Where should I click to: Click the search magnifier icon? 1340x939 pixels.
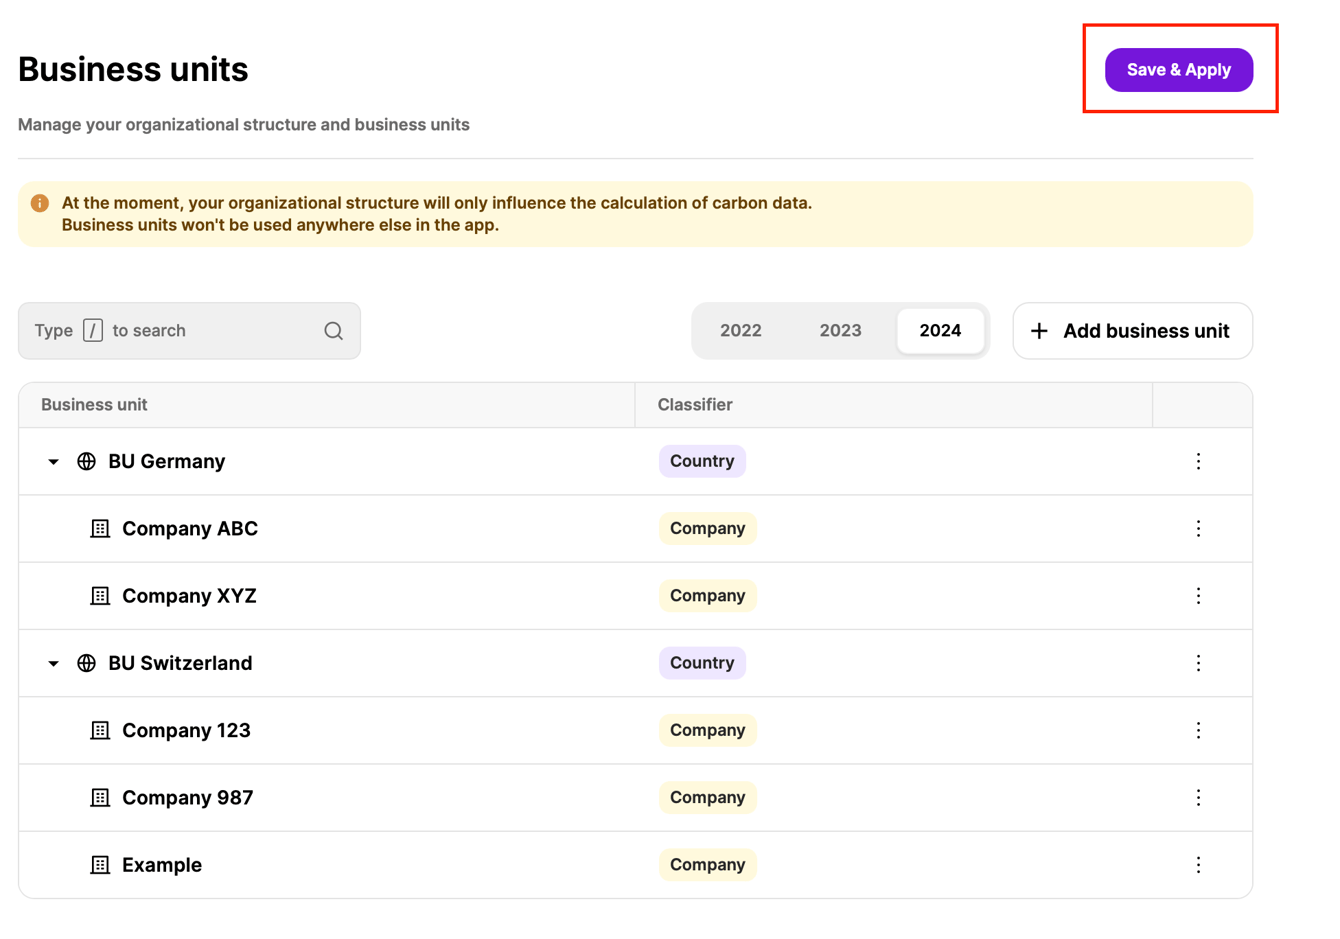click(333, 331)
